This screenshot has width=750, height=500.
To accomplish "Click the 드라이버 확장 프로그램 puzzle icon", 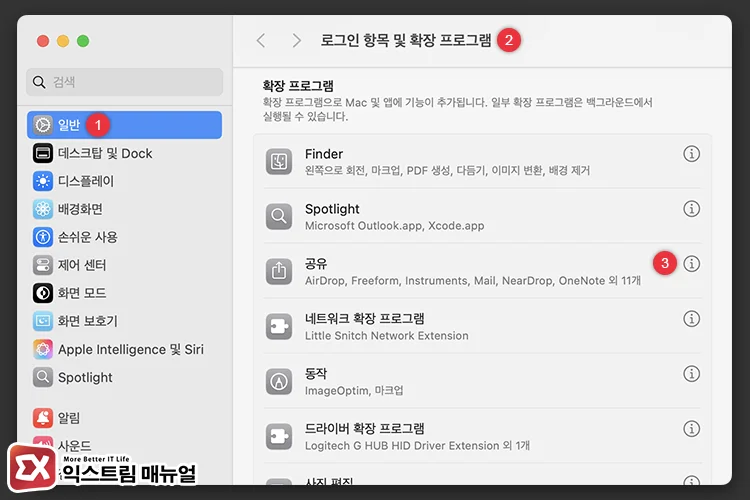I will tap(279, 436).
